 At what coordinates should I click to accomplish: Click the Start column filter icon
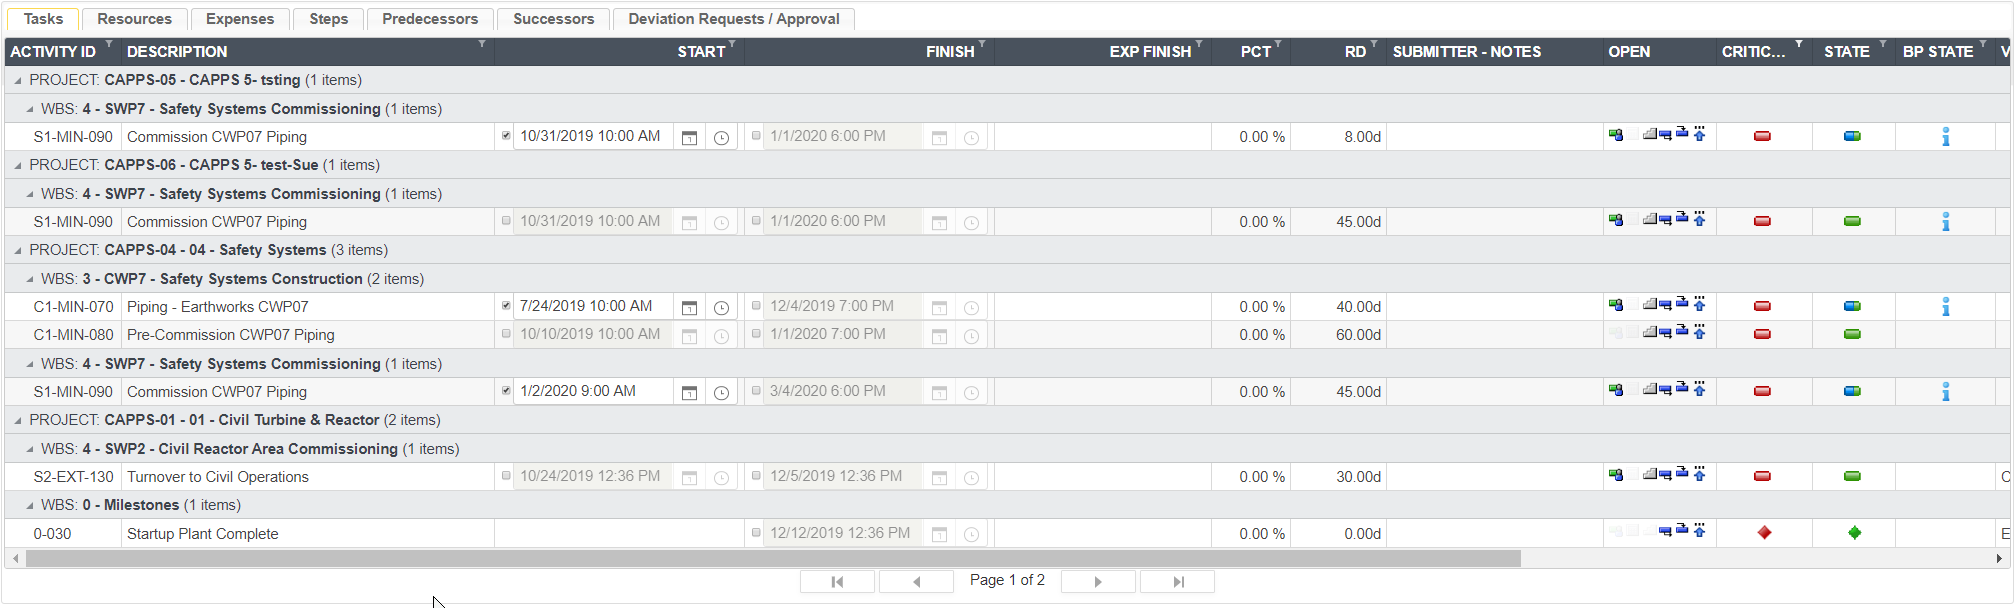732,45
